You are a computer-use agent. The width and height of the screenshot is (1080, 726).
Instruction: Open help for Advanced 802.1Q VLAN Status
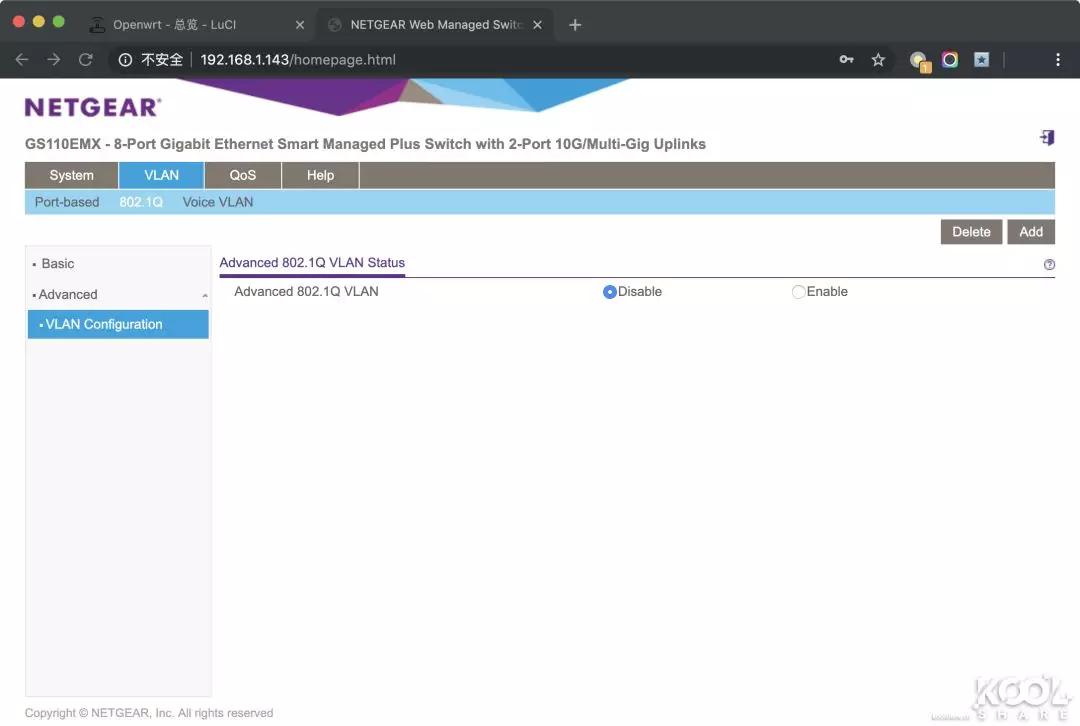point(1049,265)
